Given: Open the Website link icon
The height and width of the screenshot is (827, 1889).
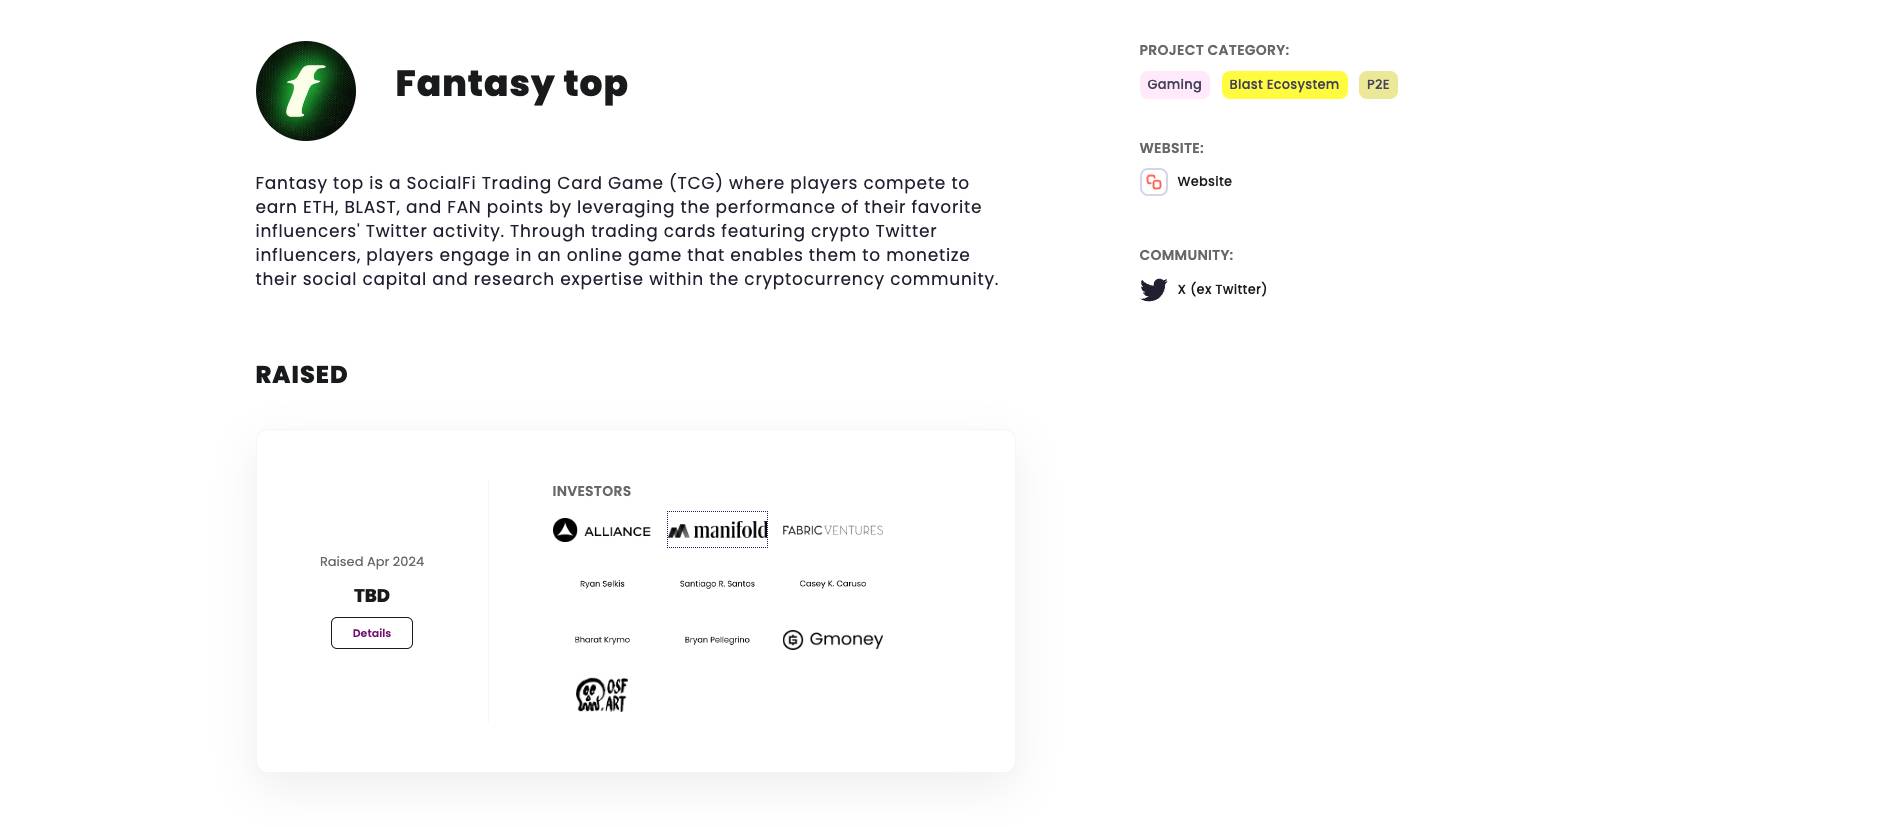Looking at the screenshot, I should pos(1153,182).
